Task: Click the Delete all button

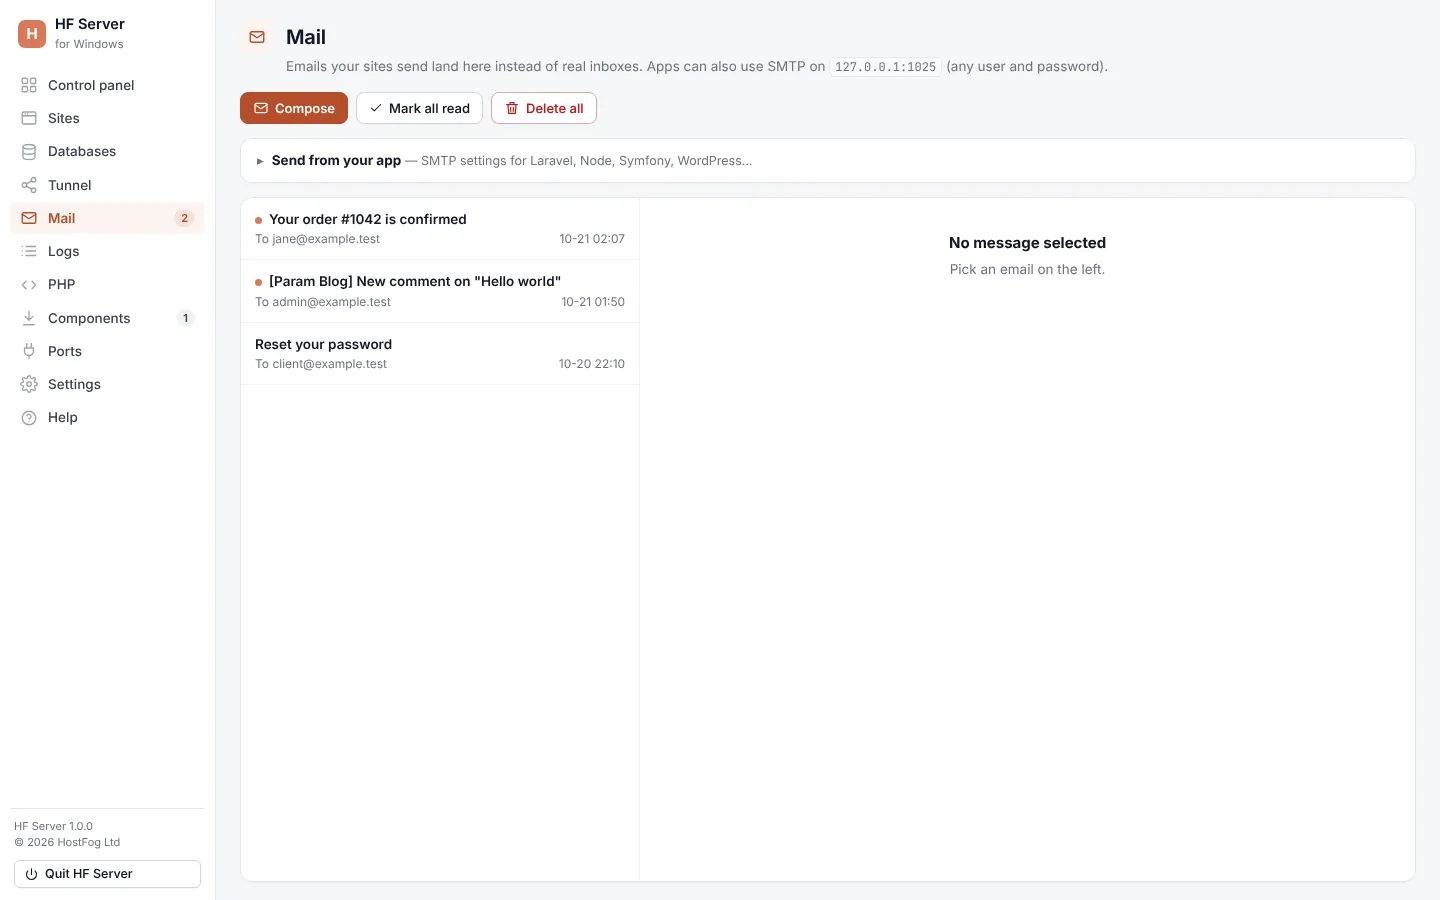Action: (x=544, y=108)
